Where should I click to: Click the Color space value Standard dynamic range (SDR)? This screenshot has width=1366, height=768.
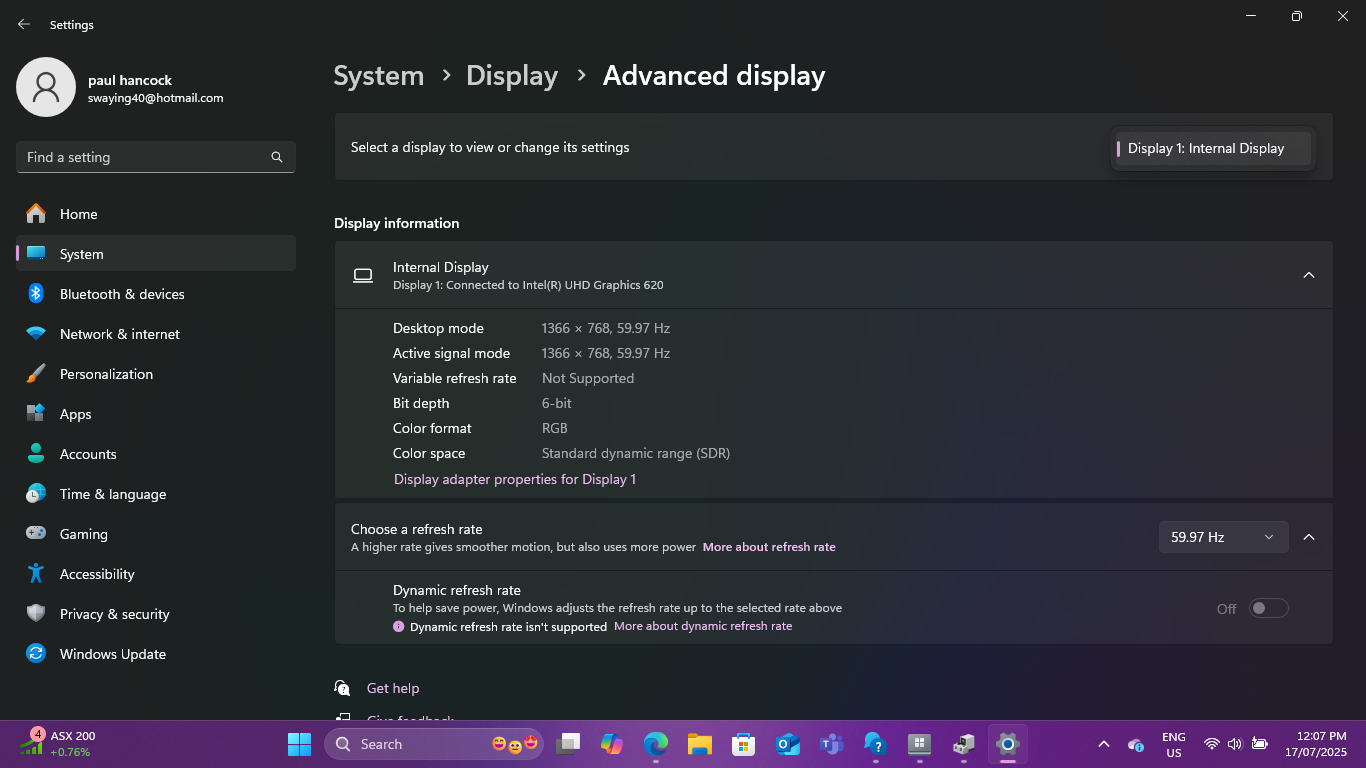click(636, 453)
